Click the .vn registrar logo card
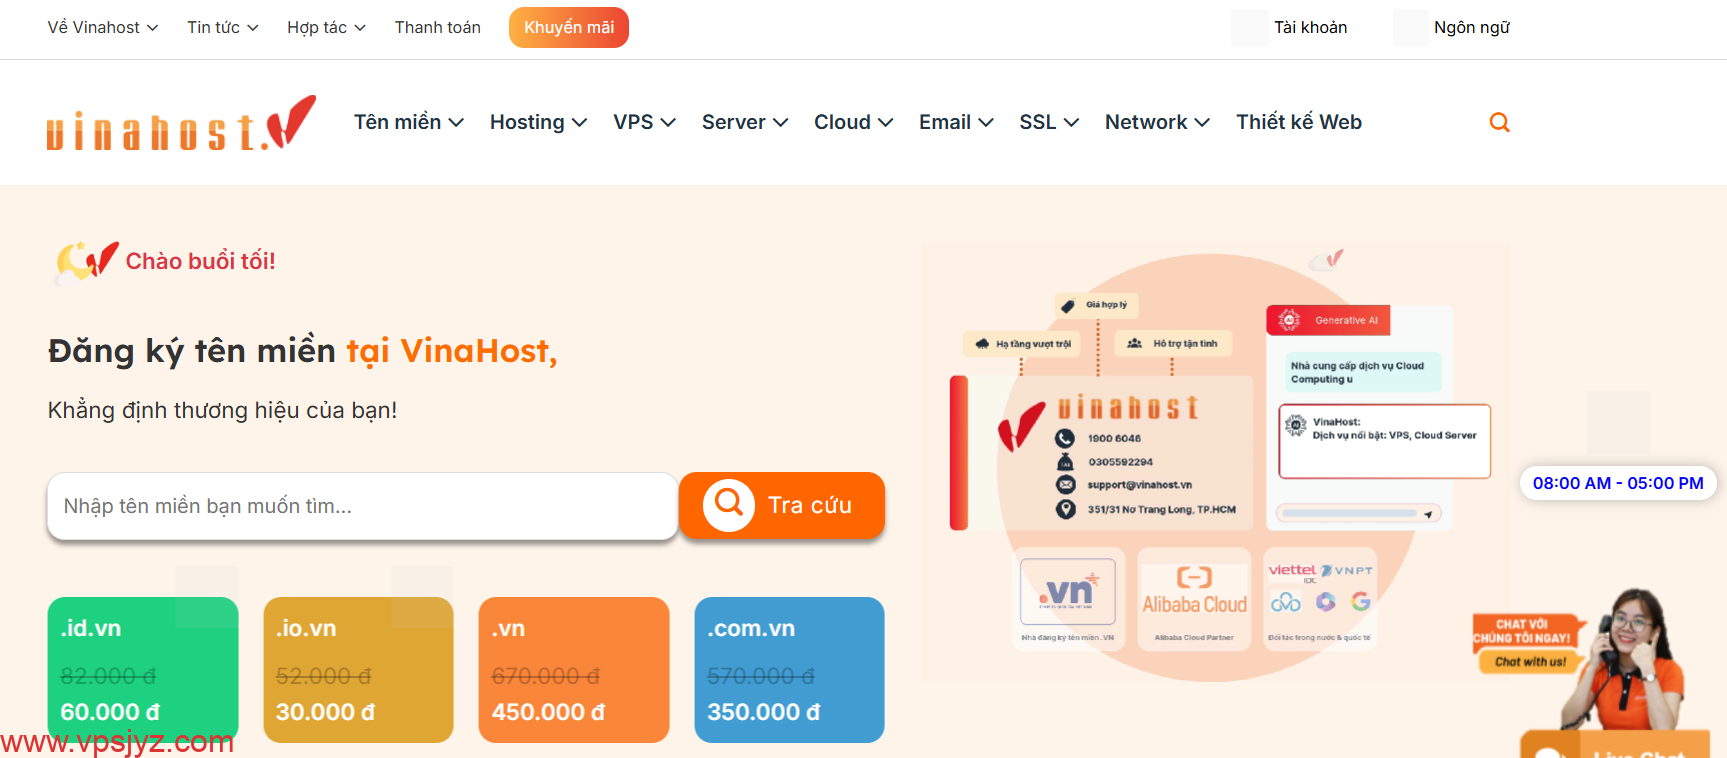The width and height of the screenshot is (1727, 758). [x=1068, y=599]
